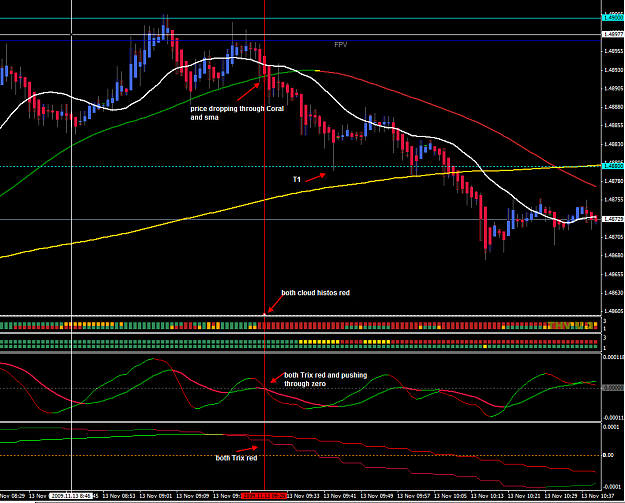The height and width of the screenshot is (503, 625).
Task: Click the 13 Nov 10:29 time label
Action: (561, 496)
